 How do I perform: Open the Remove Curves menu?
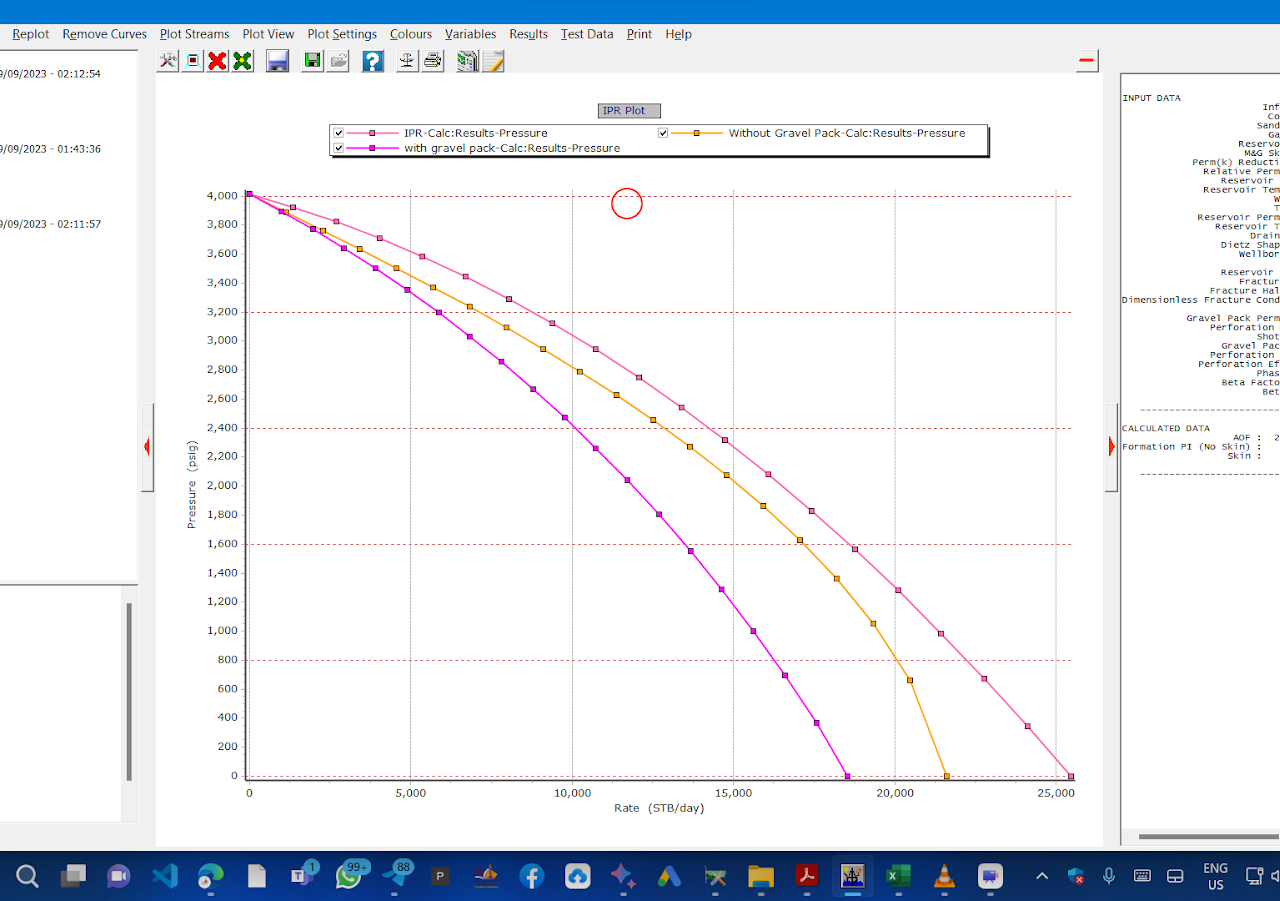coord(105,34)
